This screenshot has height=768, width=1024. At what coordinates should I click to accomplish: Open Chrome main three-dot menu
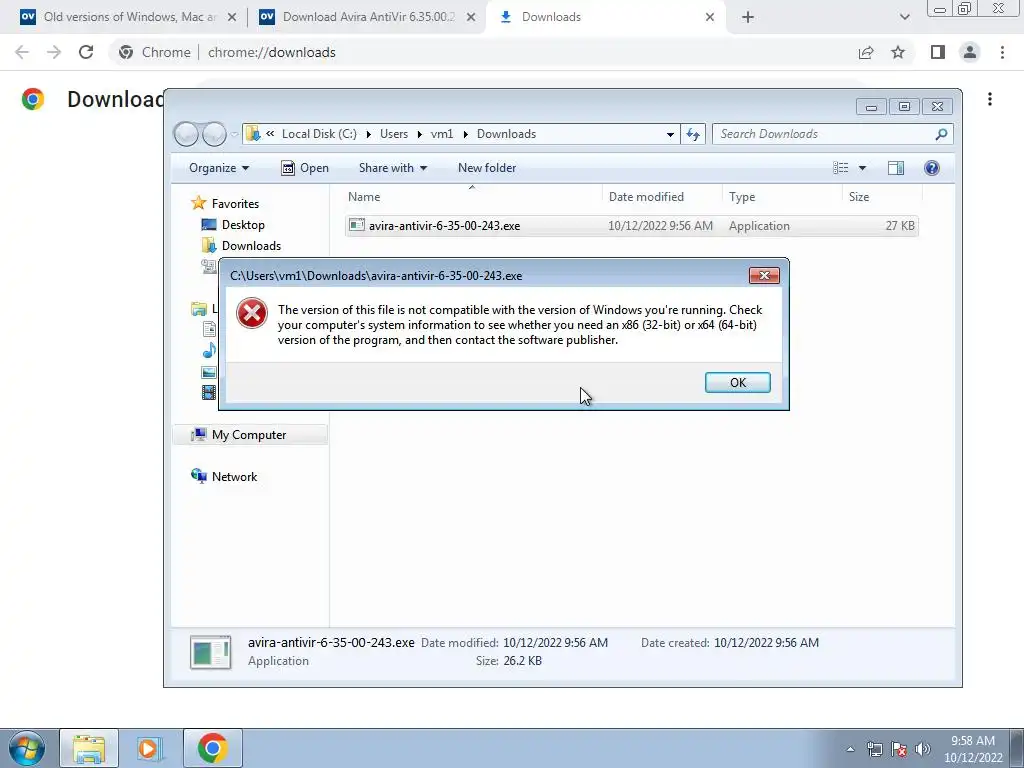(x=1002, y=52)
